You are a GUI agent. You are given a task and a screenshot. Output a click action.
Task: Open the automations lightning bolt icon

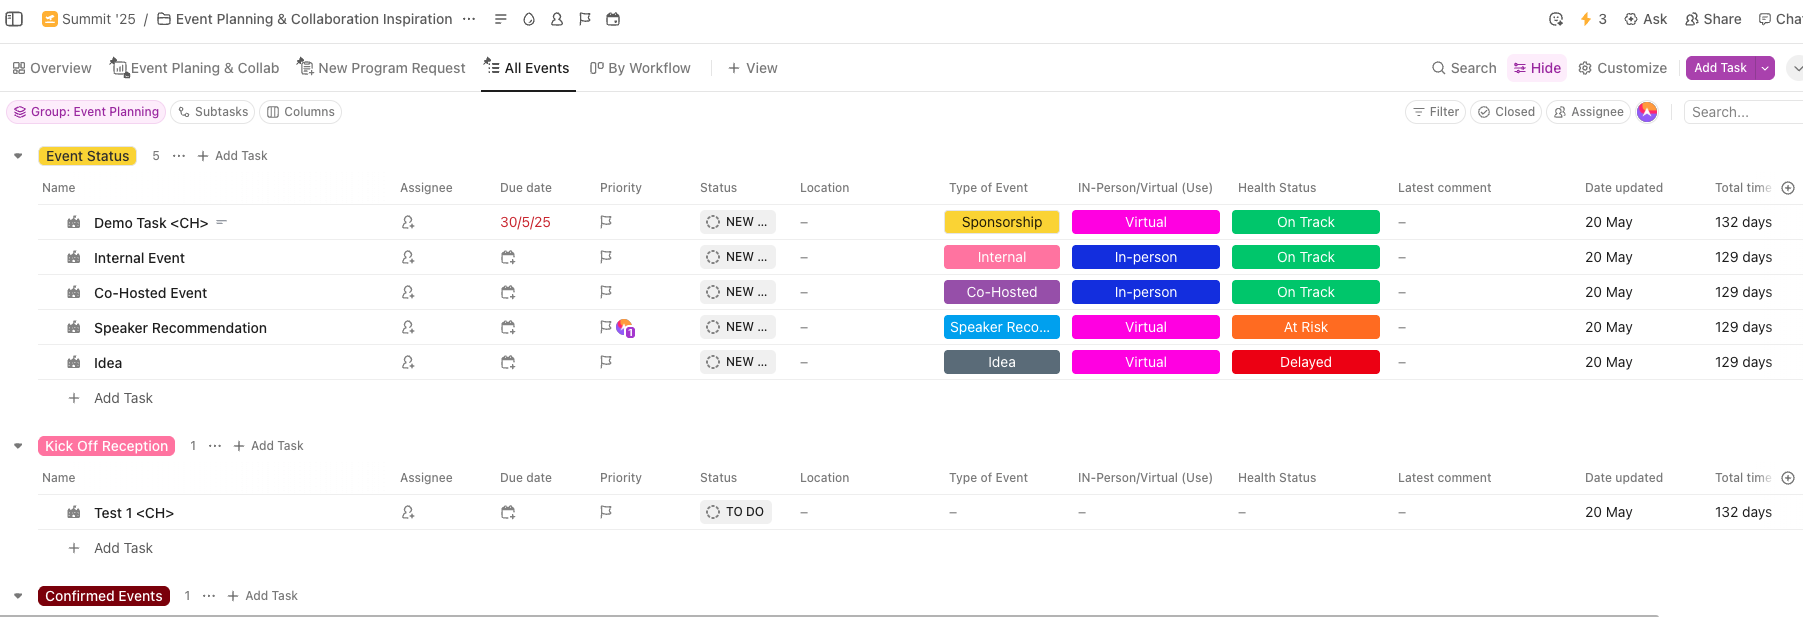coord(1586,19)
